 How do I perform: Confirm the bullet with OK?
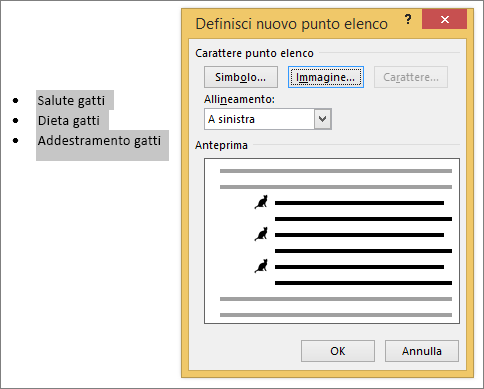pyautogui.click(x=338, y=351)
